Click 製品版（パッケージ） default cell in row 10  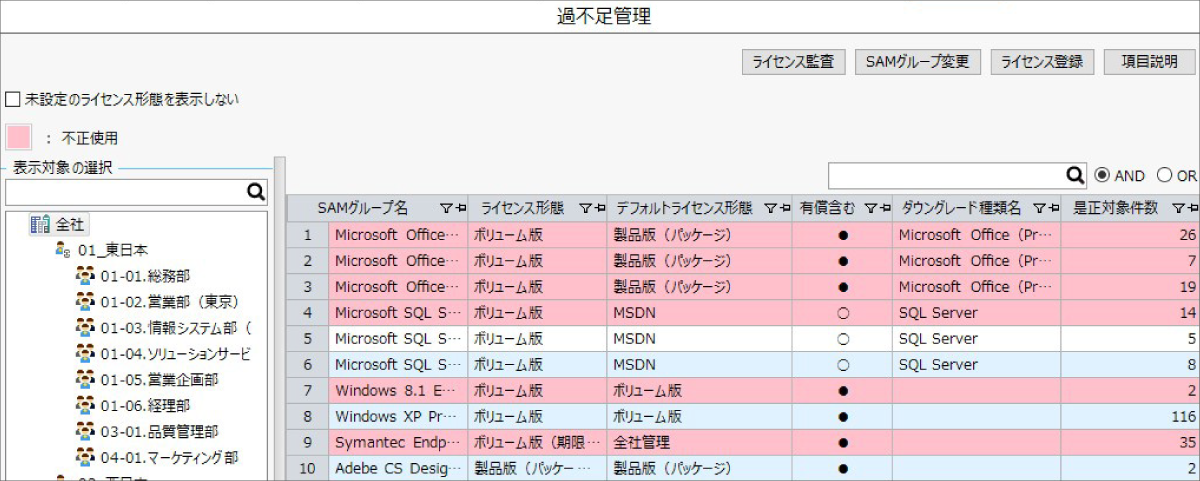coord(699,468)
